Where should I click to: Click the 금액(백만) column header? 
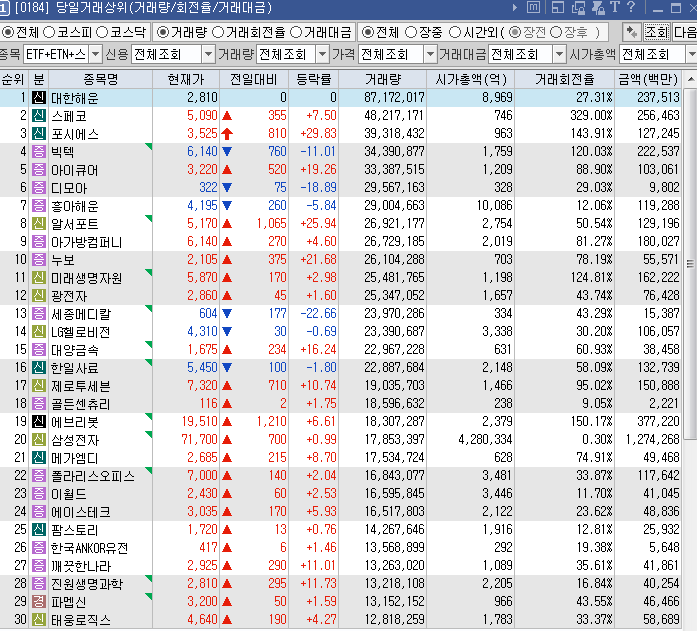click(x=648, y=80)
